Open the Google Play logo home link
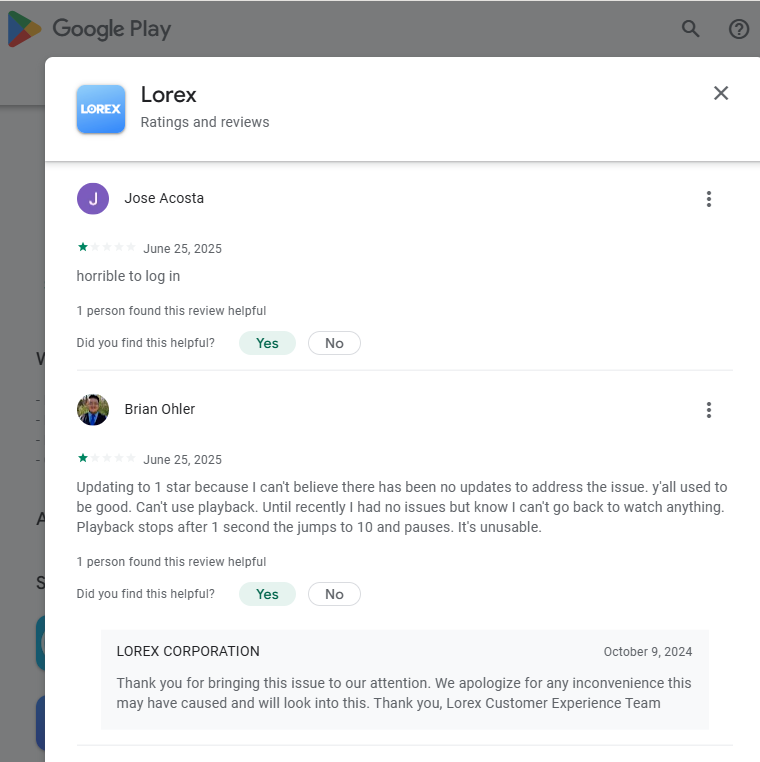760x762 pixels. tap(89, 29)
